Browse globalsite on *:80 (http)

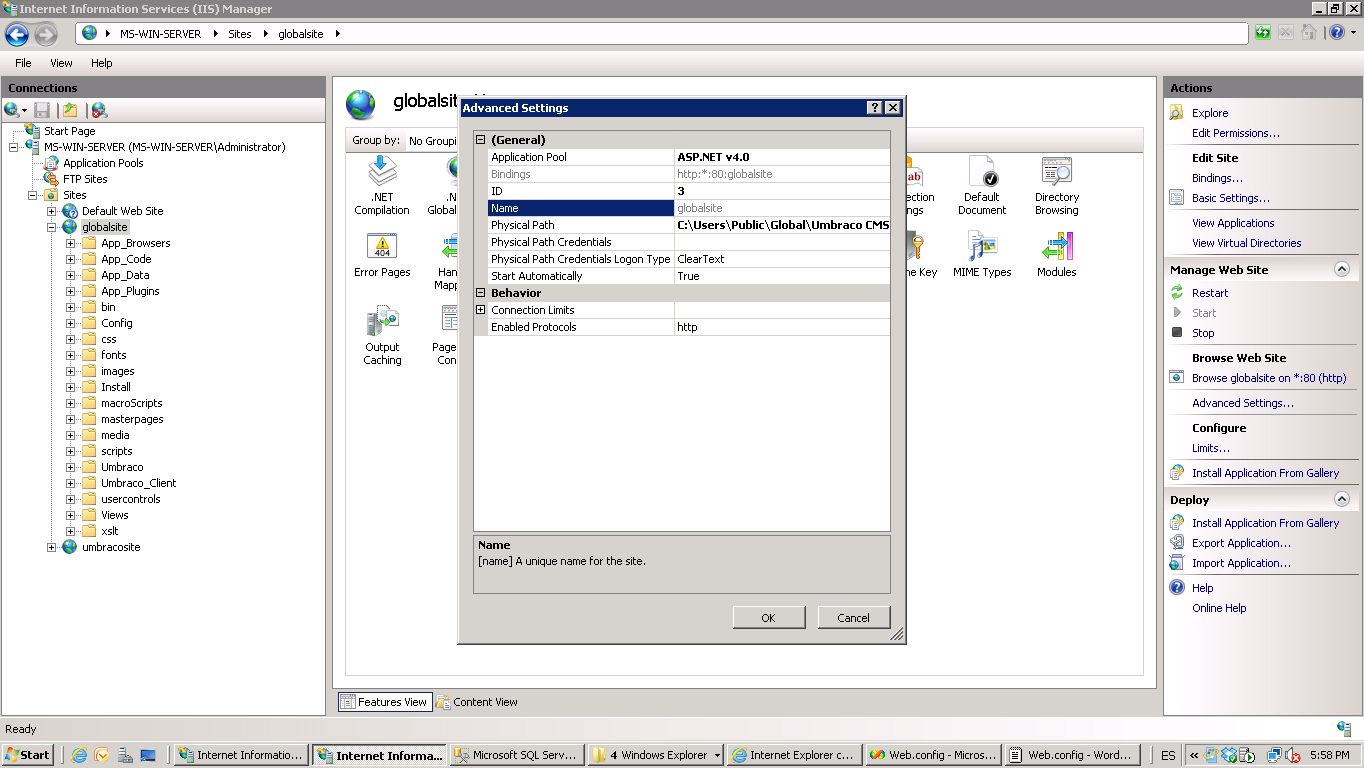coord(1269,378)
